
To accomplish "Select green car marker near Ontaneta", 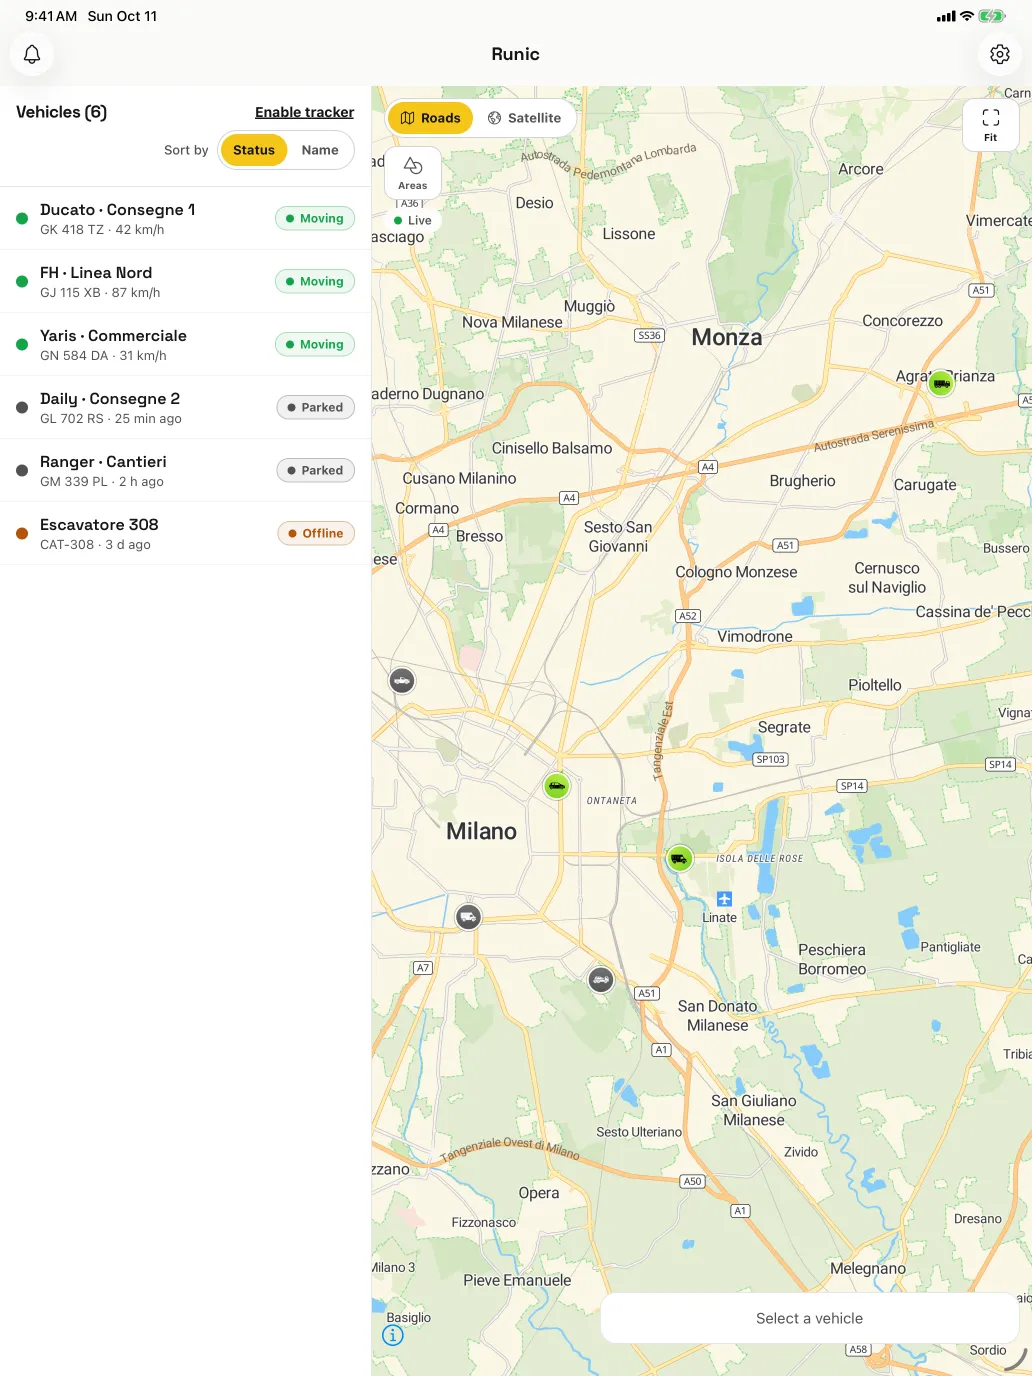I will (557, 786).
